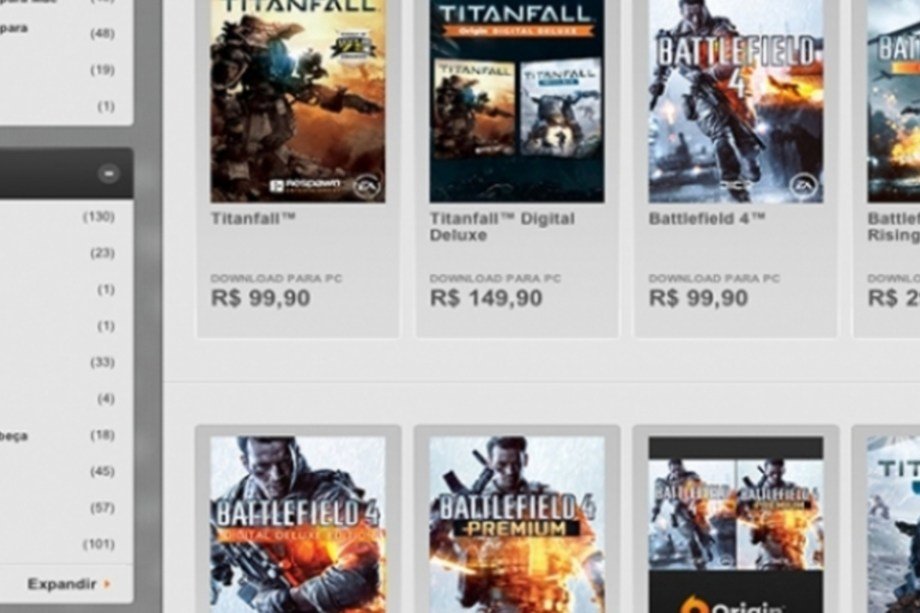920x613 pixels.
Task: Click the EA logo on Titanfall cover
Action: 367,187
